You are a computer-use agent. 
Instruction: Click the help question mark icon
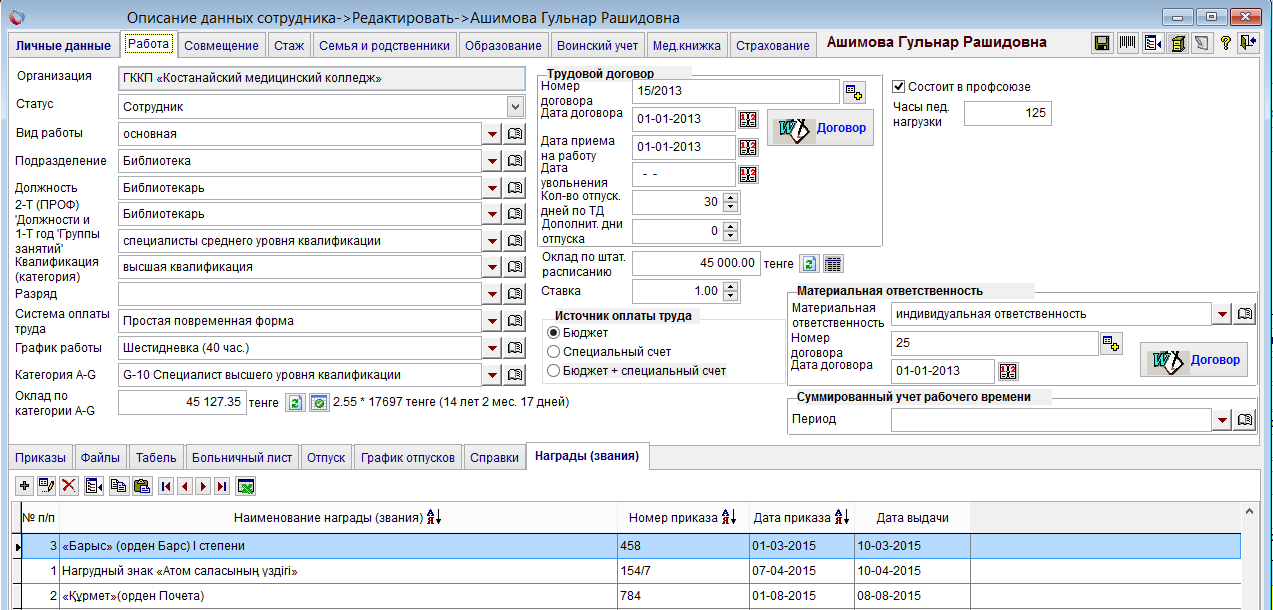click(1224, 44)
